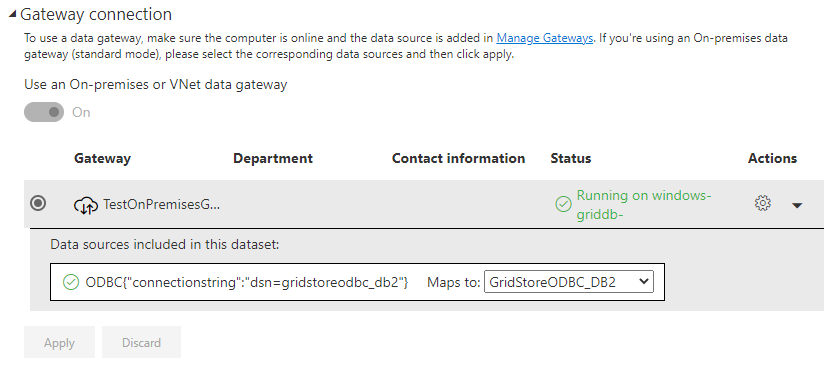Image resolution: width=837 pixels, height=367 pixels.
Task: Click the Department column header
Action: pyautogui.click(x=273, y=158)
